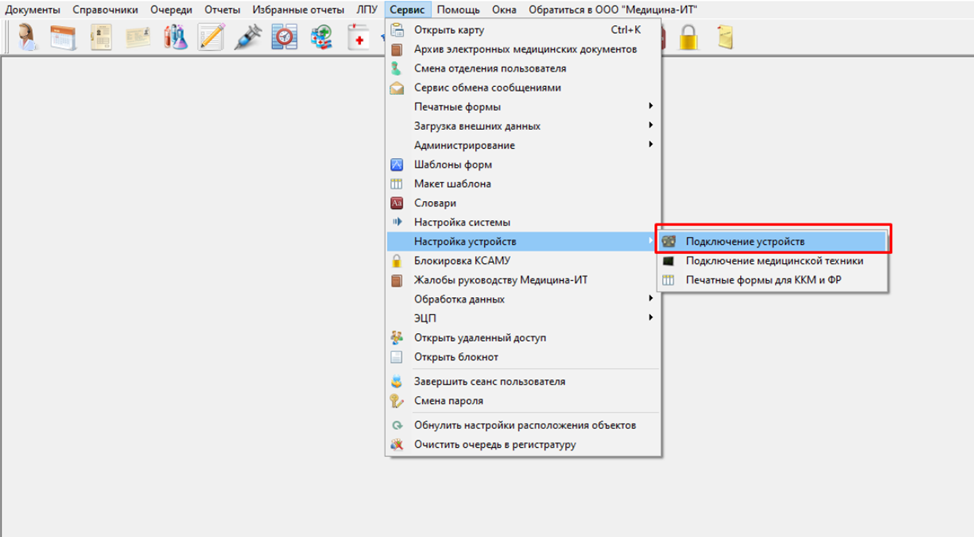Click the medicine boxes toolbar icon

point(322,38)
